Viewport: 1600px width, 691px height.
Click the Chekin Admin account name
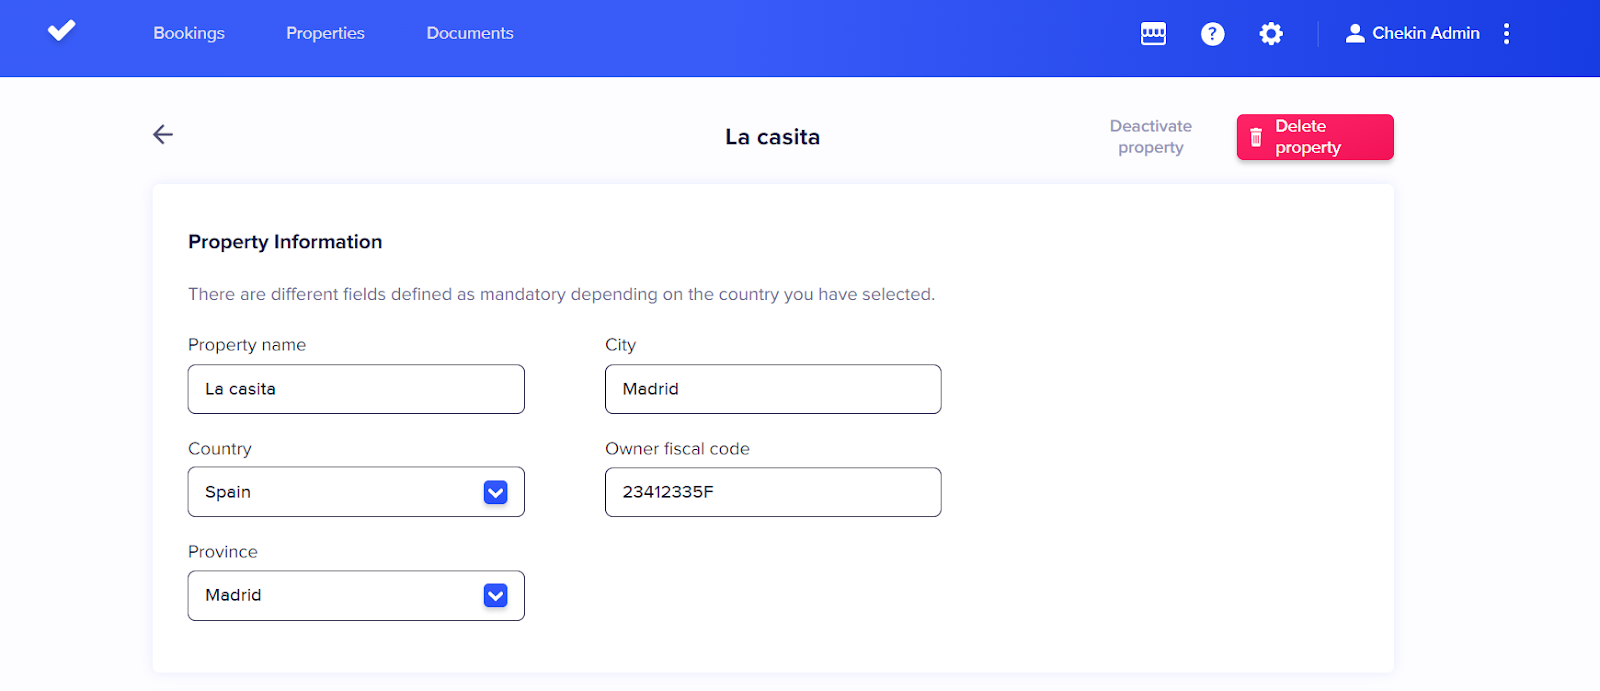point(1425,33)
